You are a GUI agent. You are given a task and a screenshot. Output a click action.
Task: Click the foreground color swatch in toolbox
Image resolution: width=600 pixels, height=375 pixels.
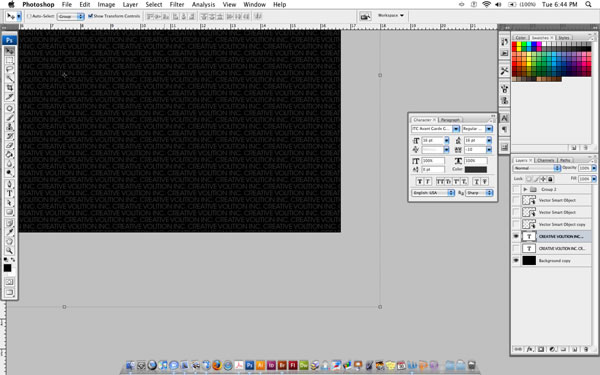[x=7, y=268]
